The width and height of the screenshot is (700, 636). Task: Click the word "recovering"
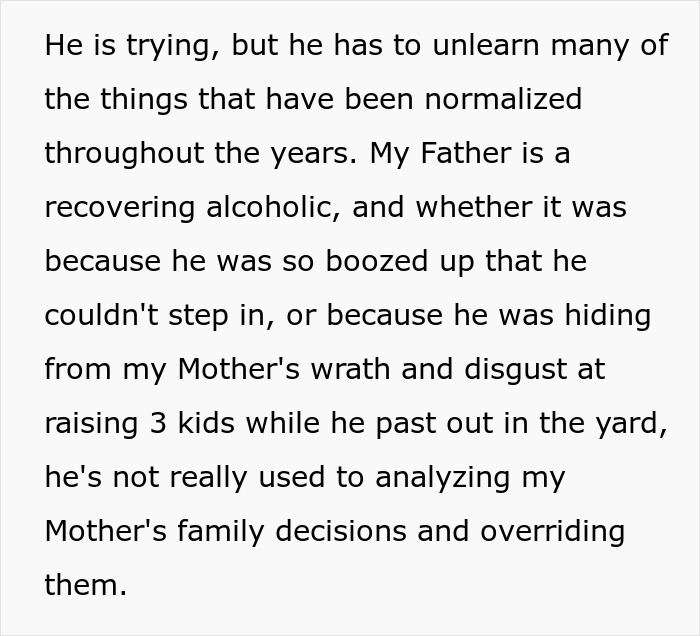[119, 208]
